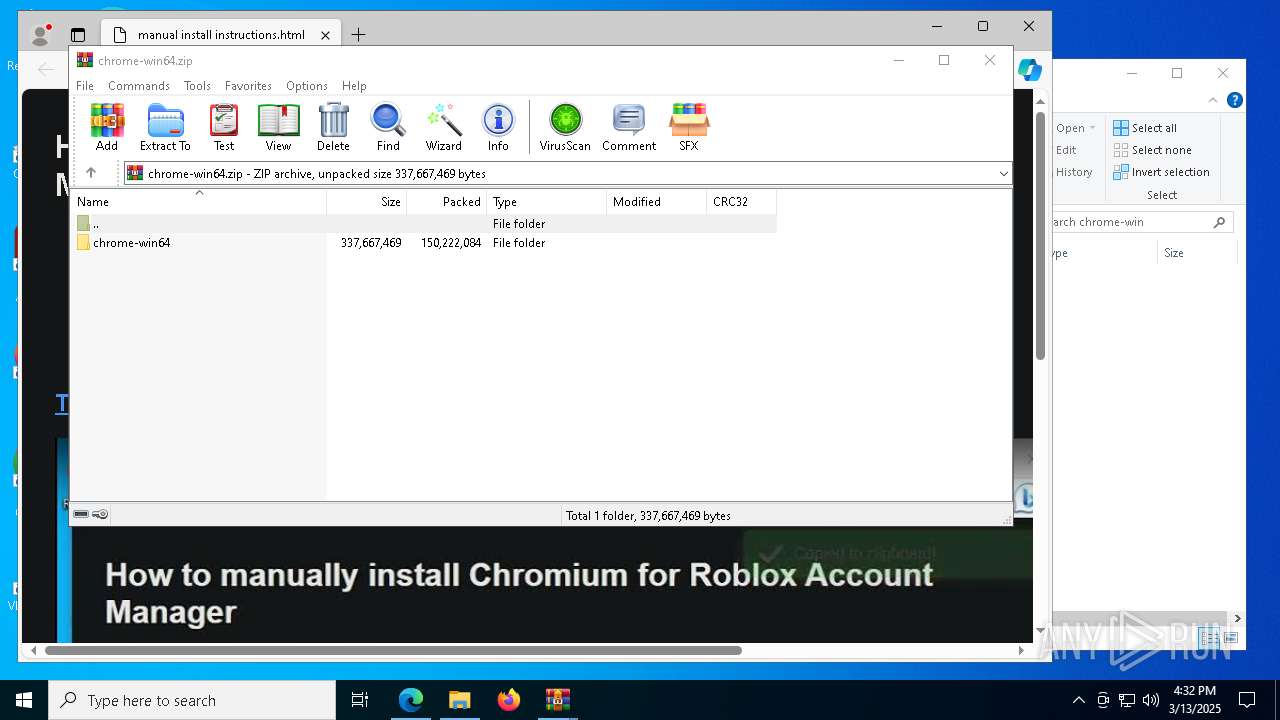Click Edit in the Explorer ribbon

tap(1066, 150)
